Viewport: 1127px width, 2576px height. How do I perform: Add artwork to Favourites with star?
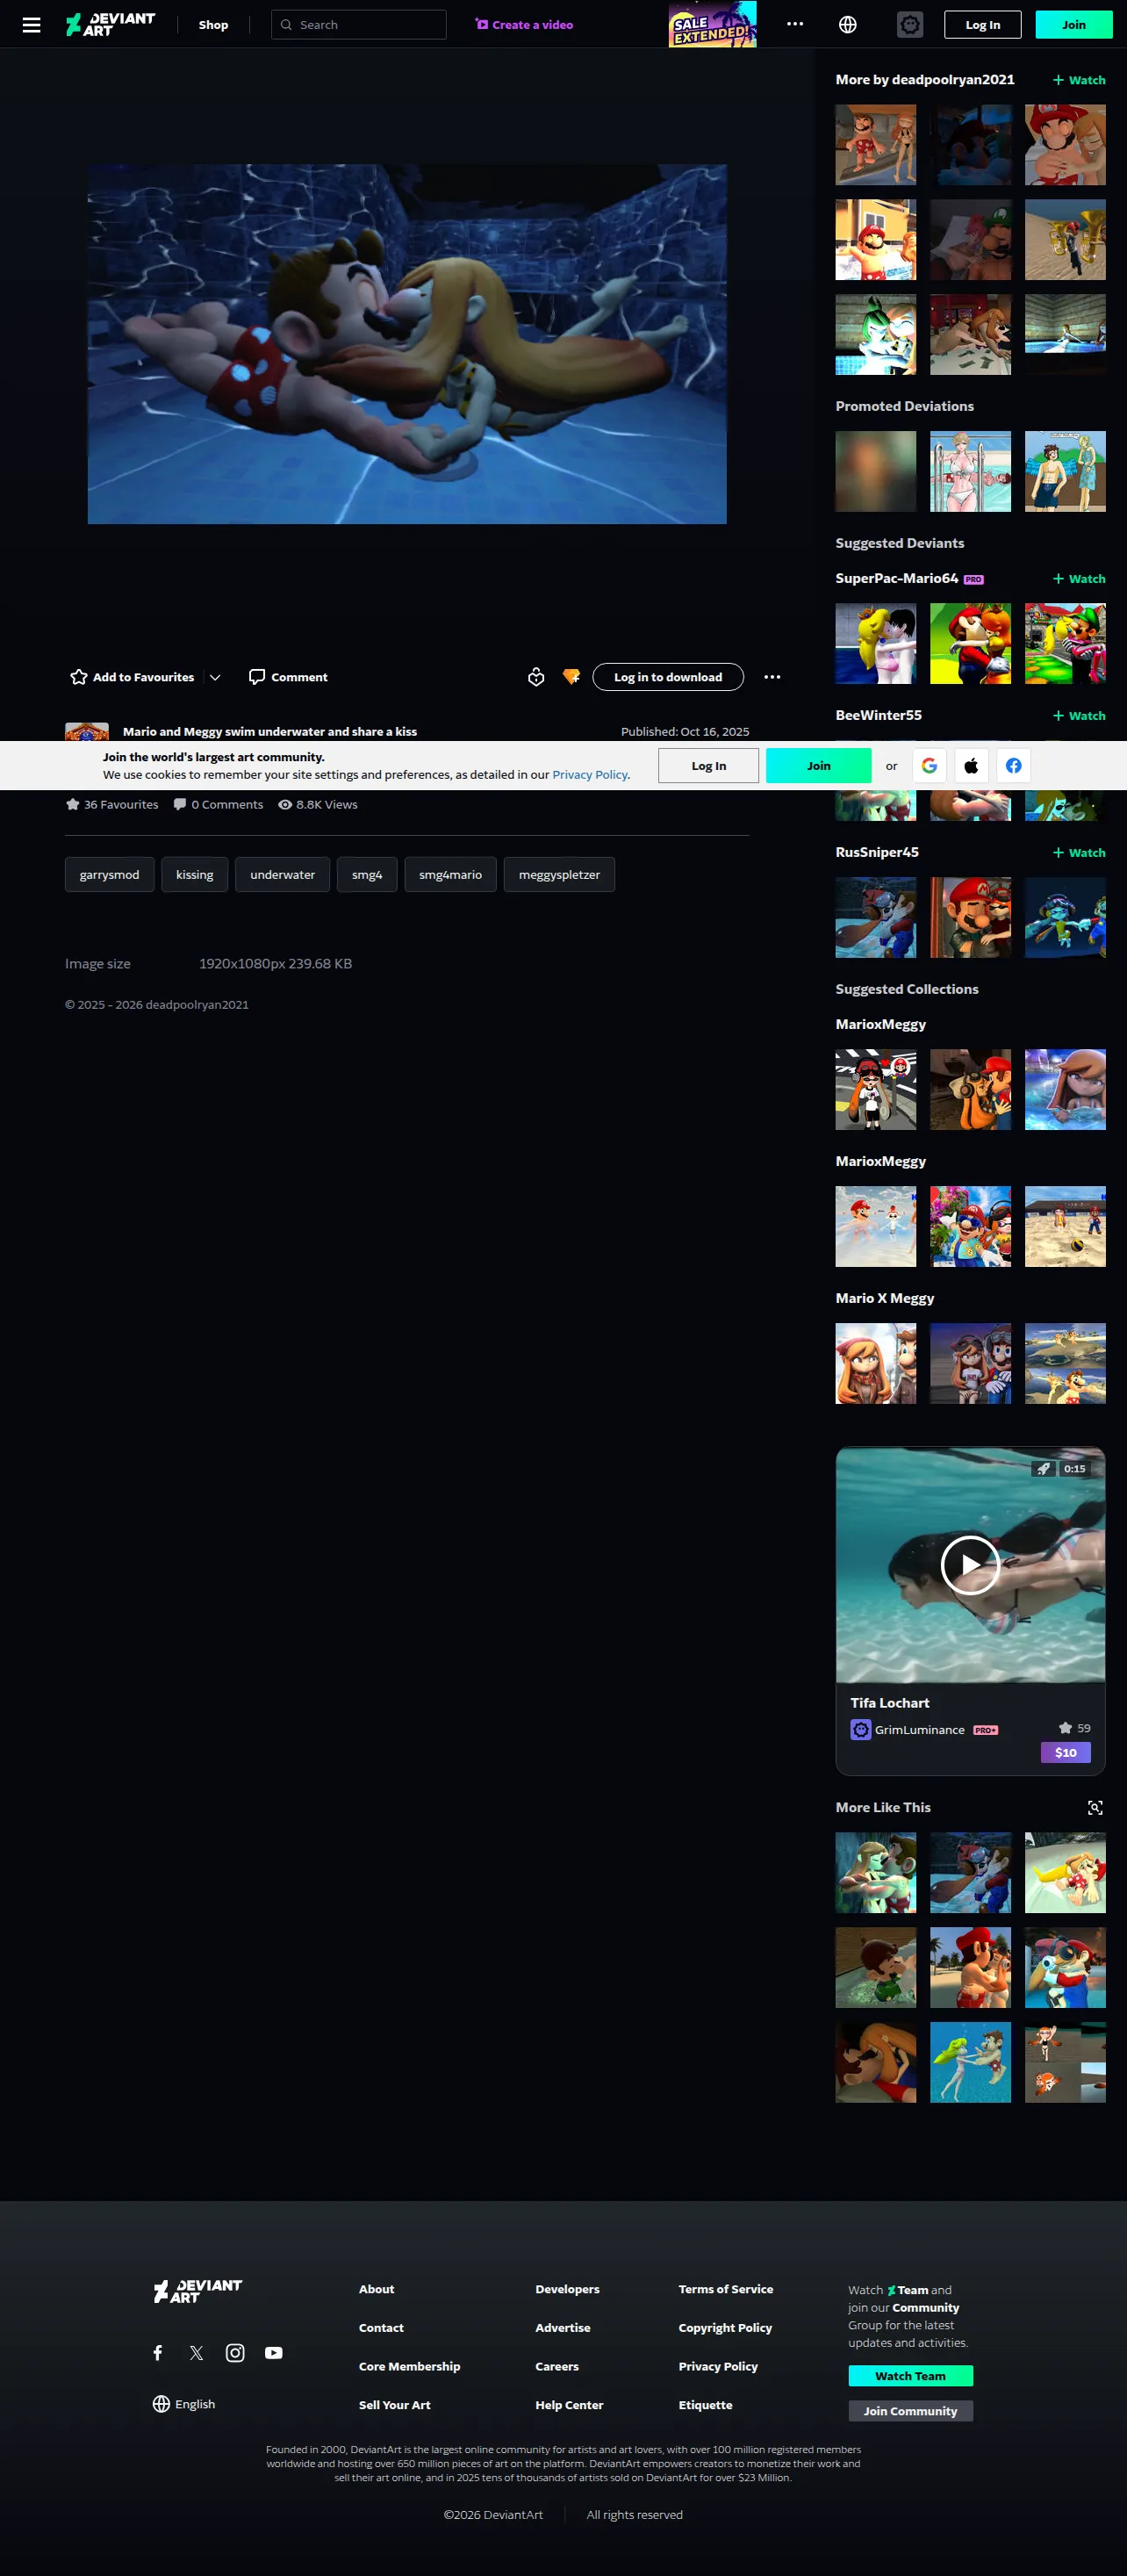132,677
